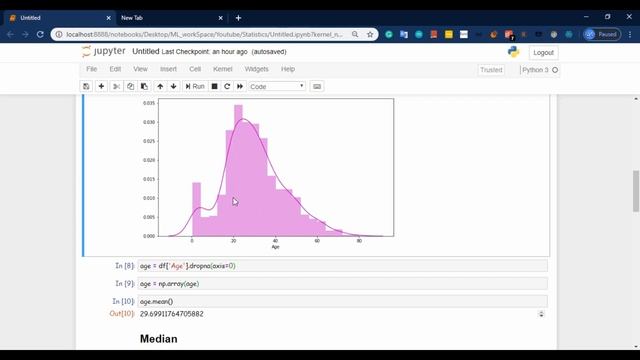Image resolution: width=640 pixels, height=360 pixels.
Task: Click code cell In [8] age dropna
Action: click(x=342, y=266)
